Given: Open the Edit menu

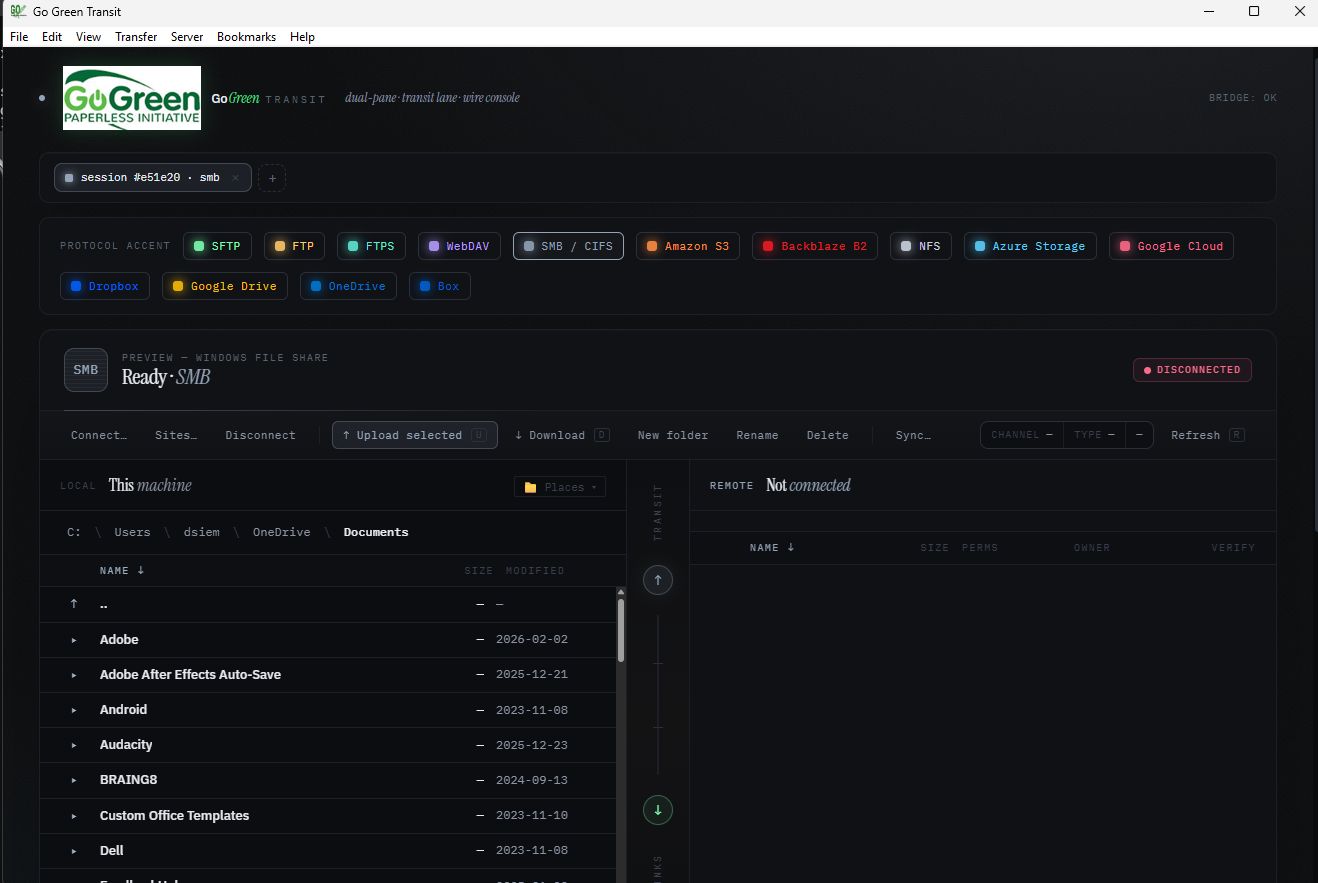Looking at the screenshot, I should coord(52,37).
